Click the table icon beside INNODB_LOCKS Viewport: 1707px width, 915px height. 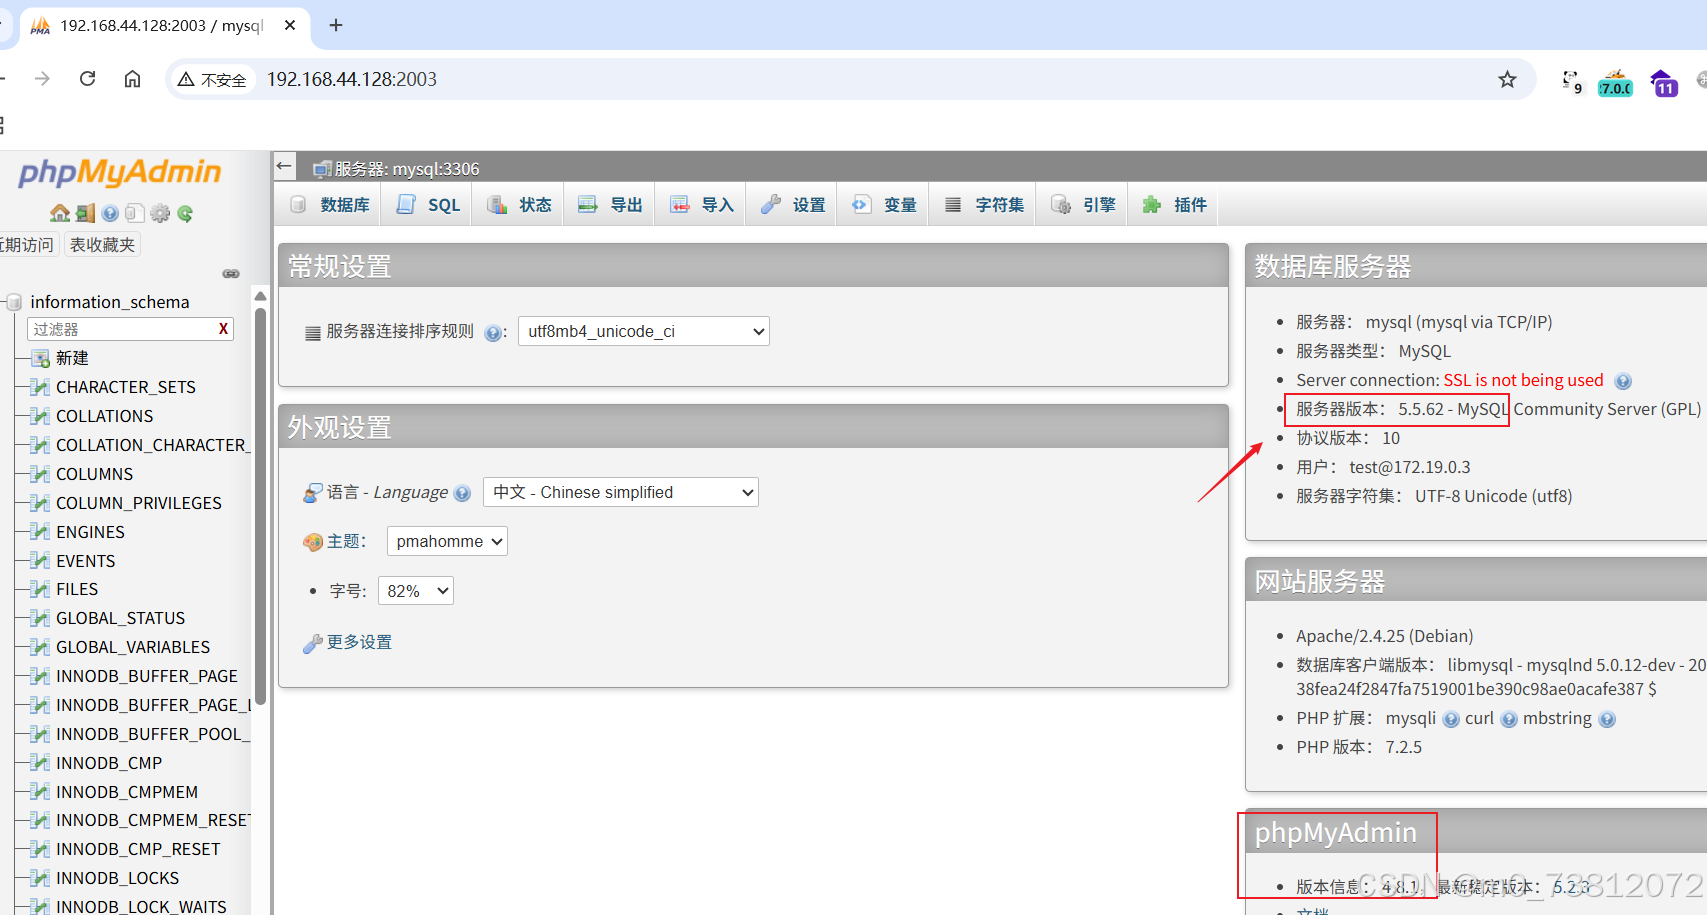40,878
